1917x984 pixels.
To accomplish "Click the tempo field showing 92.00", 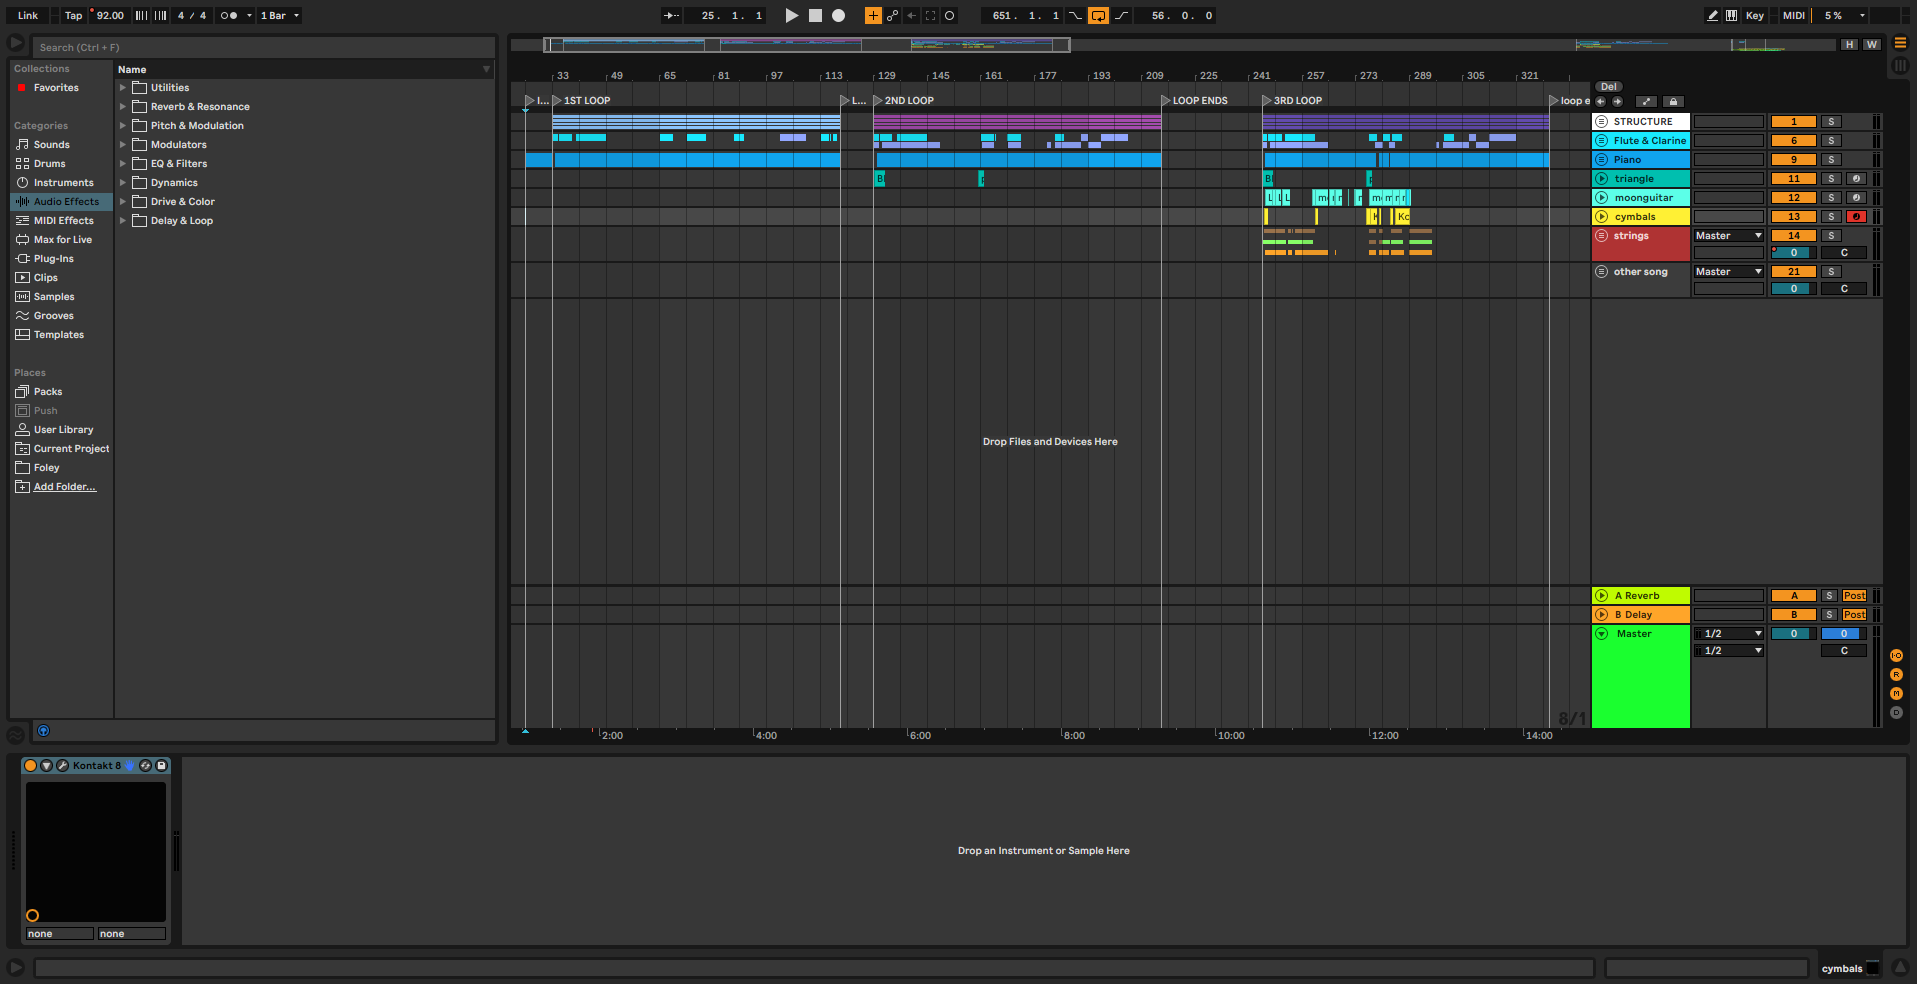I will coord(110,16).
